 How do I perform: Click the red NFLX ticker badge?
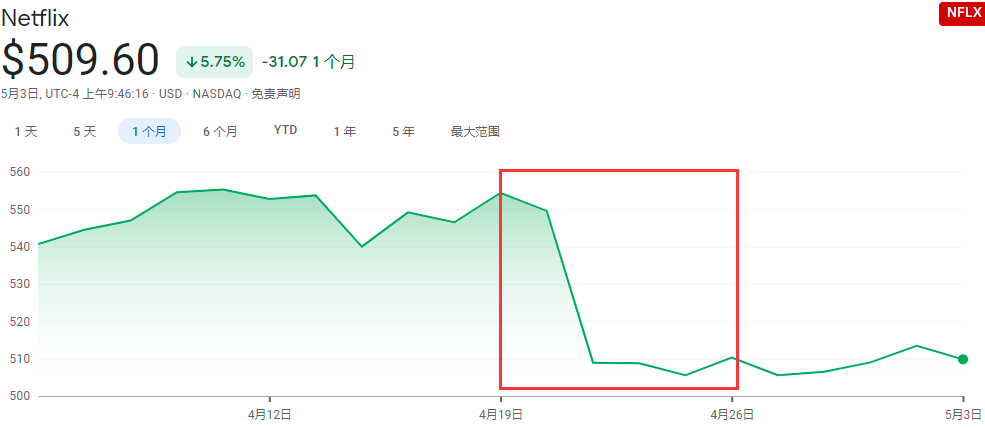[961, 13]
